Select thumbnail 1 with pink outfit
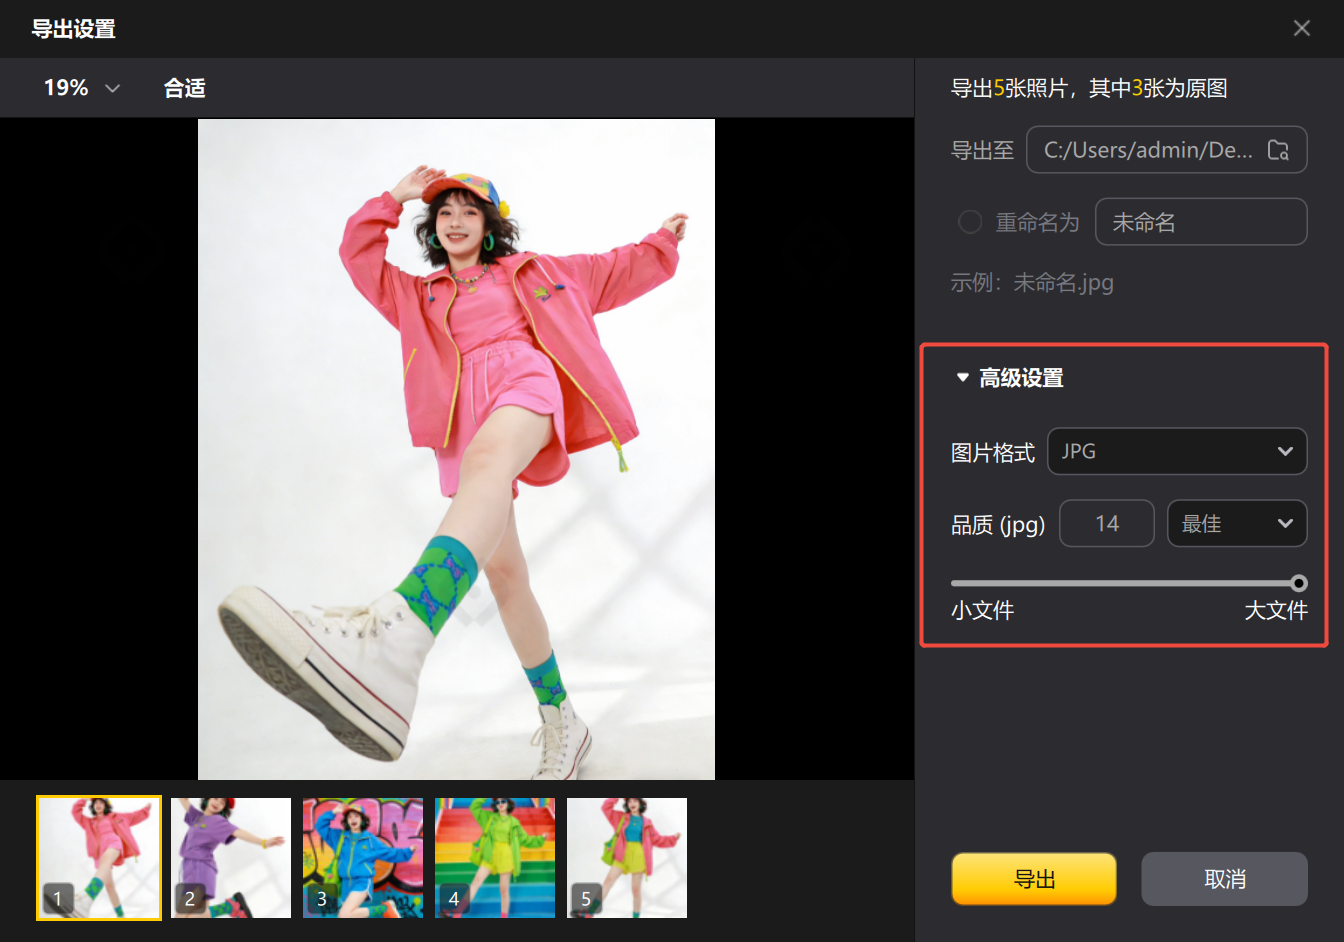The width and height of the screenshot is (1344, 942). click(99, 858)
